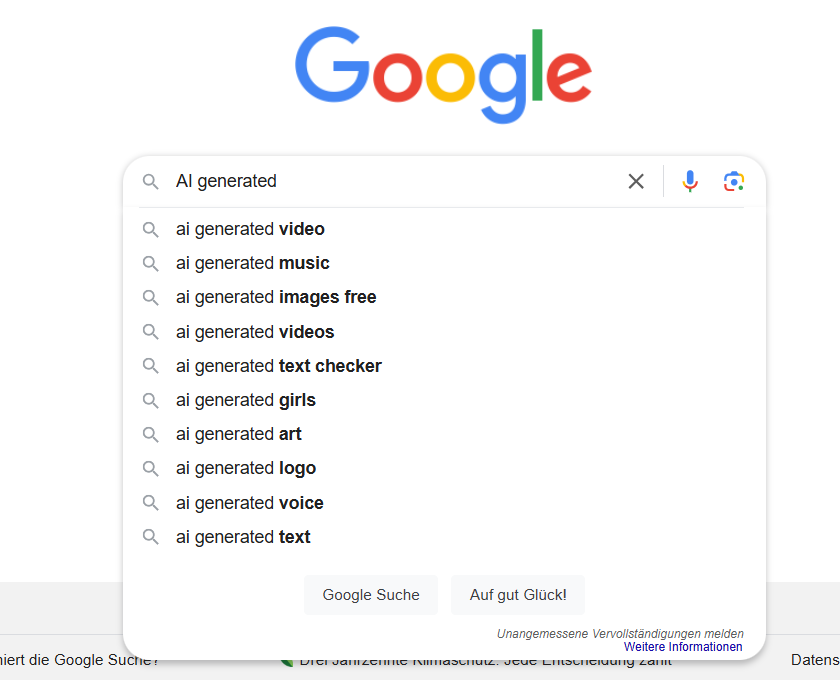Click the Google logo
The height and width of the screenshot is (680, 840).
(444, 75)
